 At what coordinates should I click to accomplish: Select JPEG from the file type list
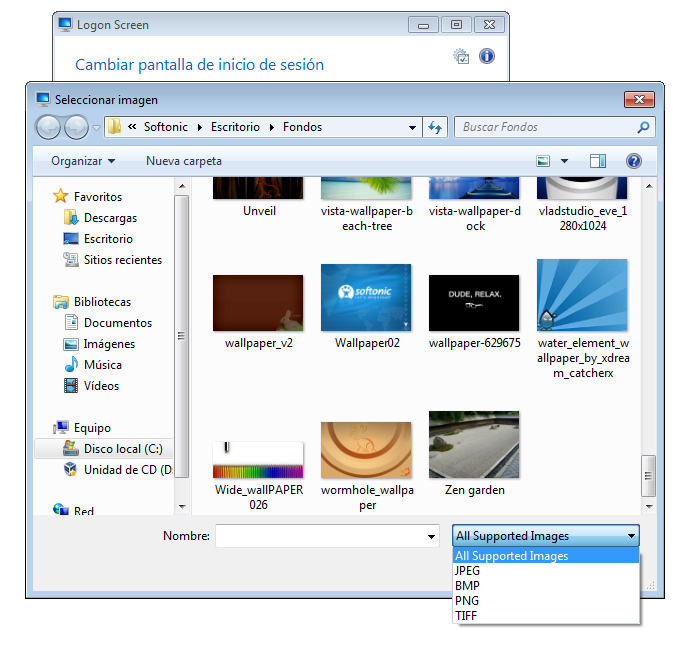point(467,571)
